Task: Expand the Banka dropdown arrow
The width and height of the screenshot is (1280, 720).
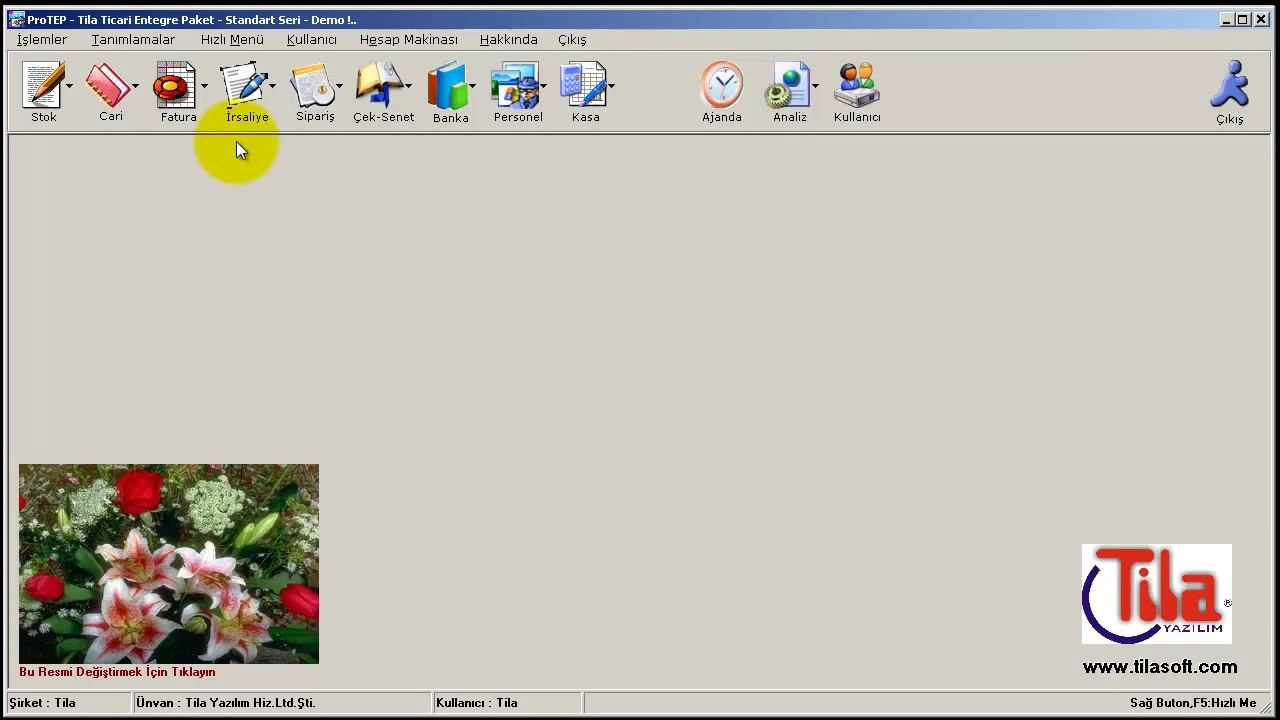Action: (472, 87)
